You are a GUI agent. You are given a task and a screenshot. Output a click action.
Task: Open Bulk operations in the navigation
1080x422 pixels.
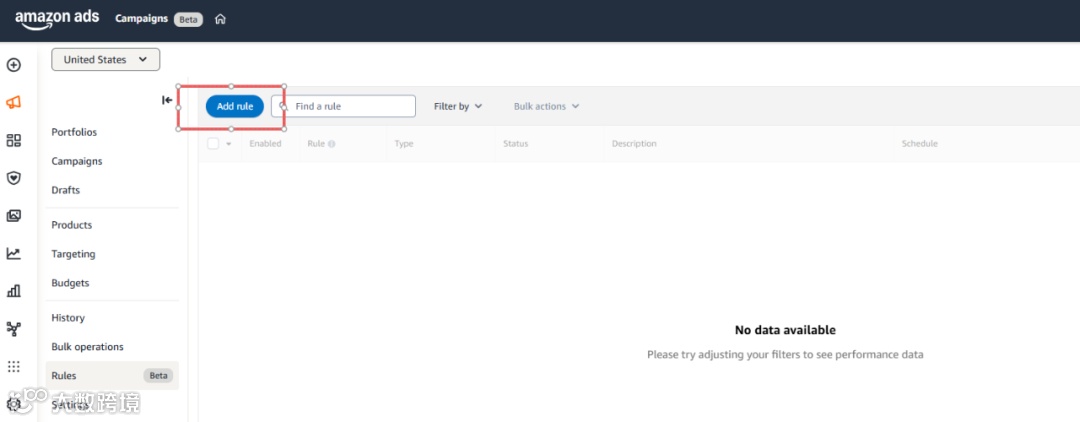point(87,347)
